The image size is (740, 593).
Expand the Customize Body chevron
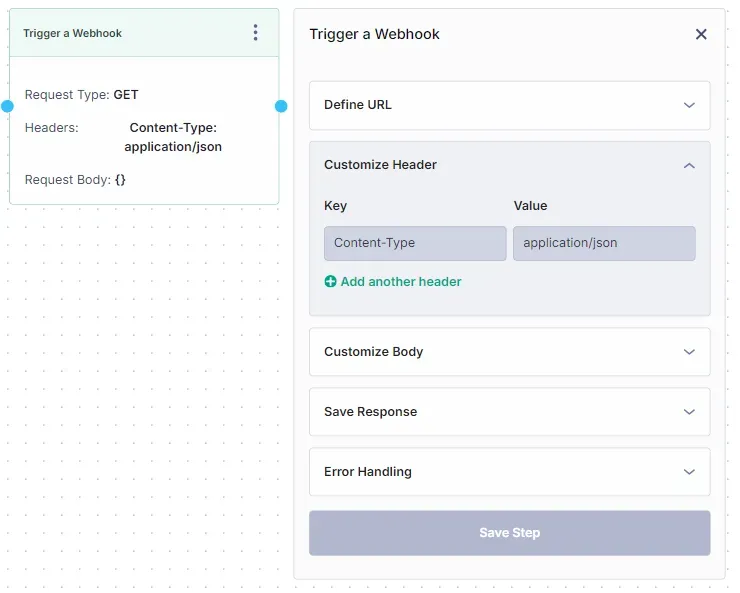[689, 352]
